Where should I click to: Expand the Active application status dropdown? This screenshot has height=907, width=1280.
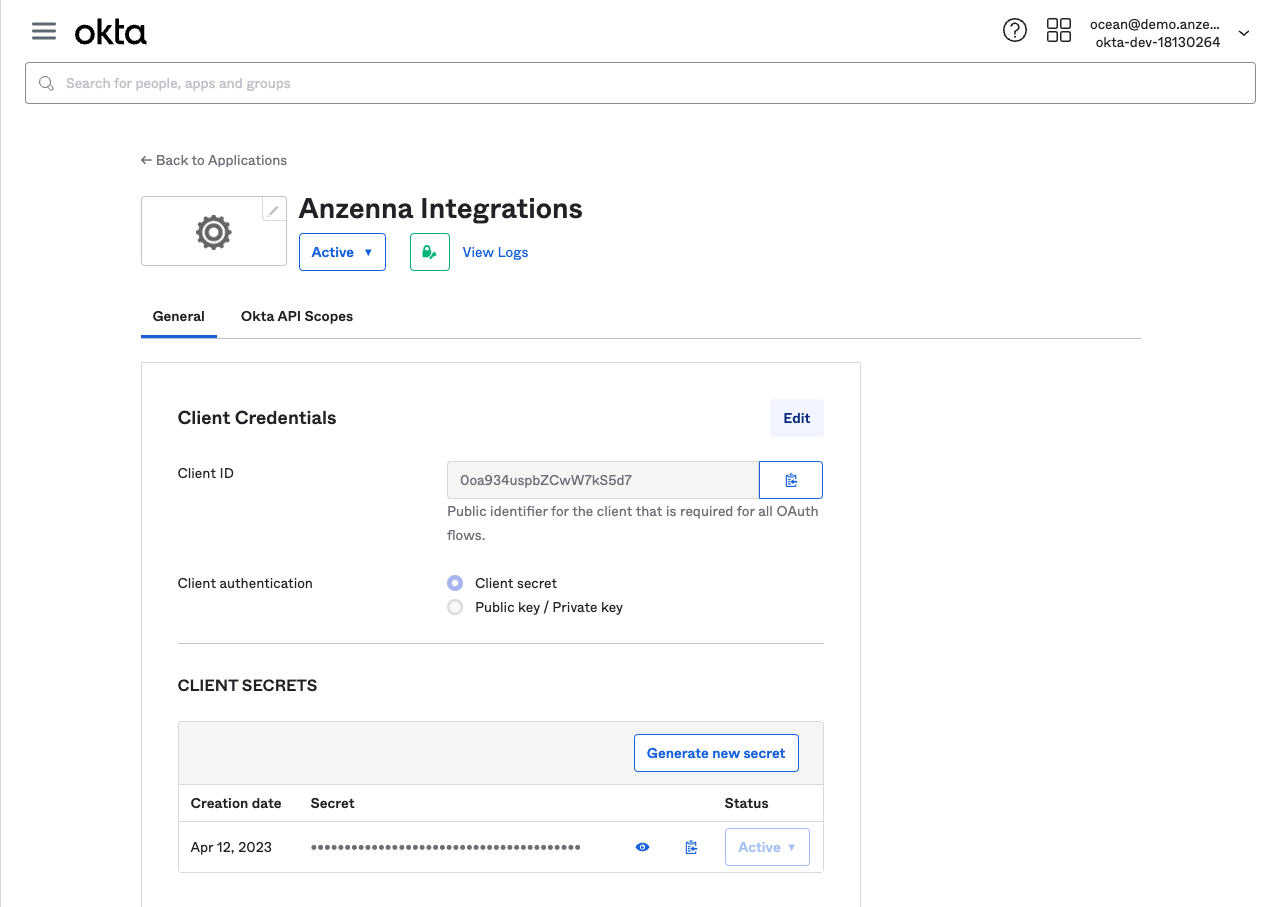[342, 252]
